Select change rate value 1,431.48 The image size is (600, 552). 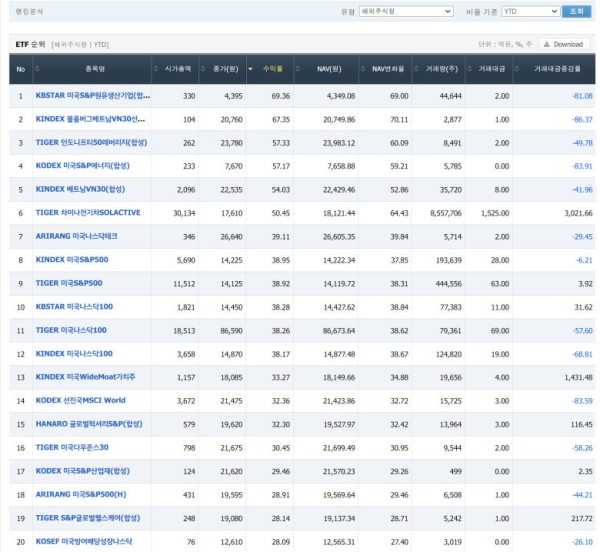click(578, 378)
